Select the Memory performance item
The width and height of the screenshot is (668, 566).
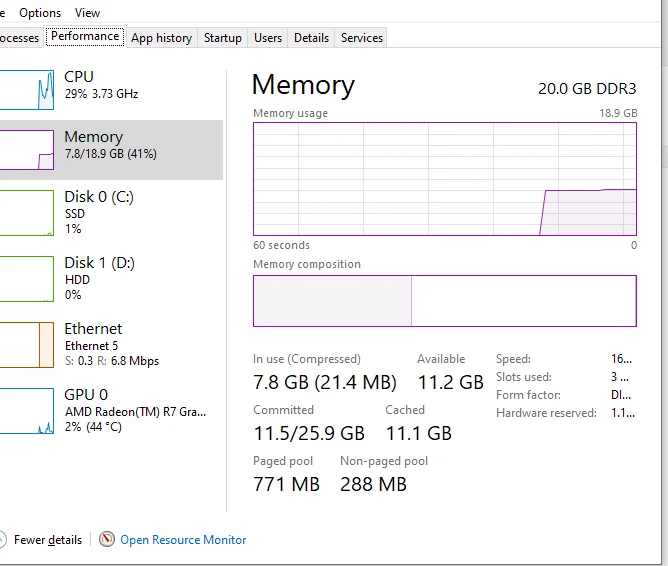click(110, 145)
